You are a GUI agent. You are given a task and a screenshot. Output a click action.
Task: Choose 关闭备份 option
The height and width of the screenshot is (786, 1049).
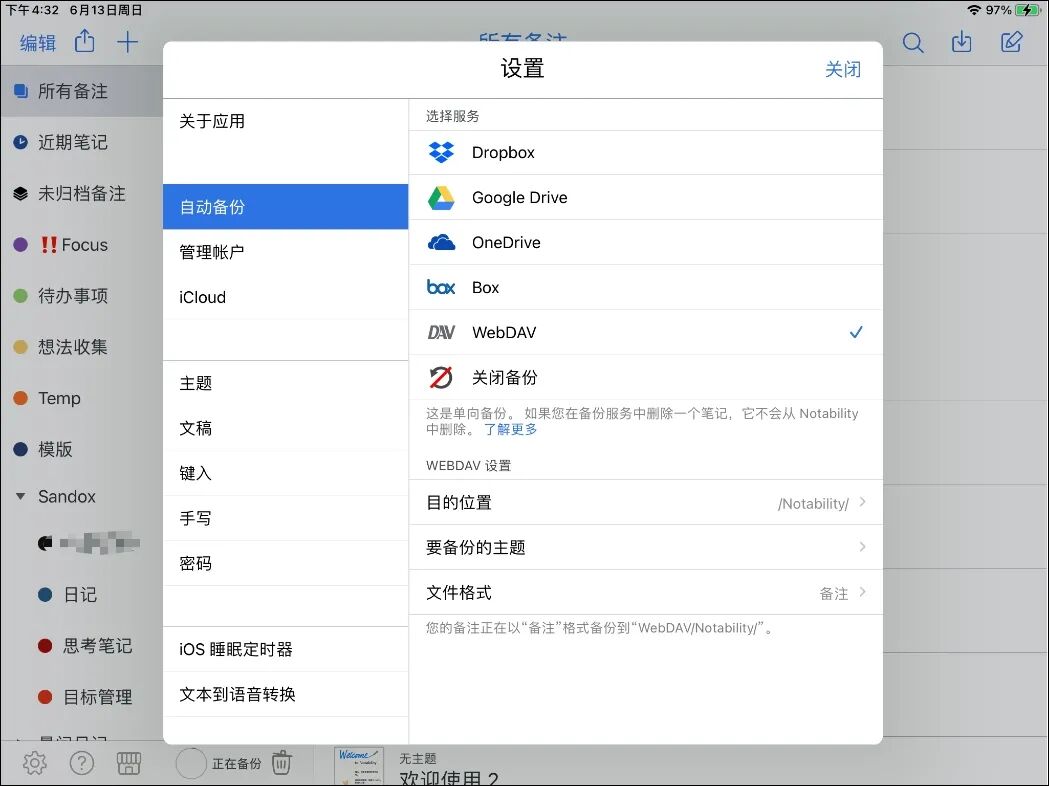coord(646,377)
